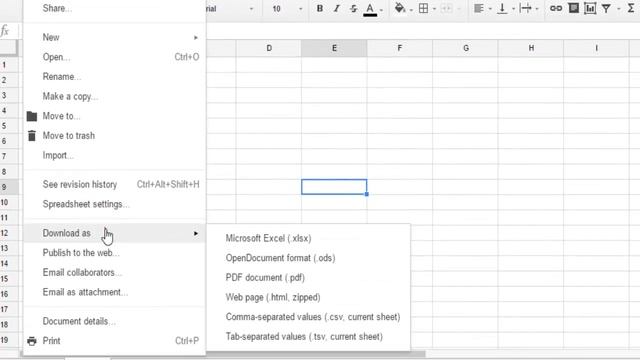
Task: Click the fx formula bar icon
Action: coord(5,31)
